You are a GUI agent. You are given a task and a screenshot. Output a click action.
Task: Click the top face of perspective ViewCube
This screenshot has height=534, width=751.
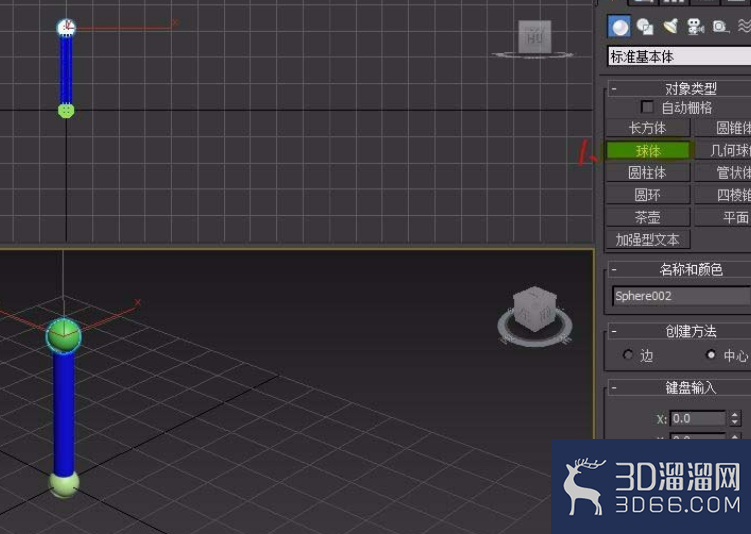[535, 294]
